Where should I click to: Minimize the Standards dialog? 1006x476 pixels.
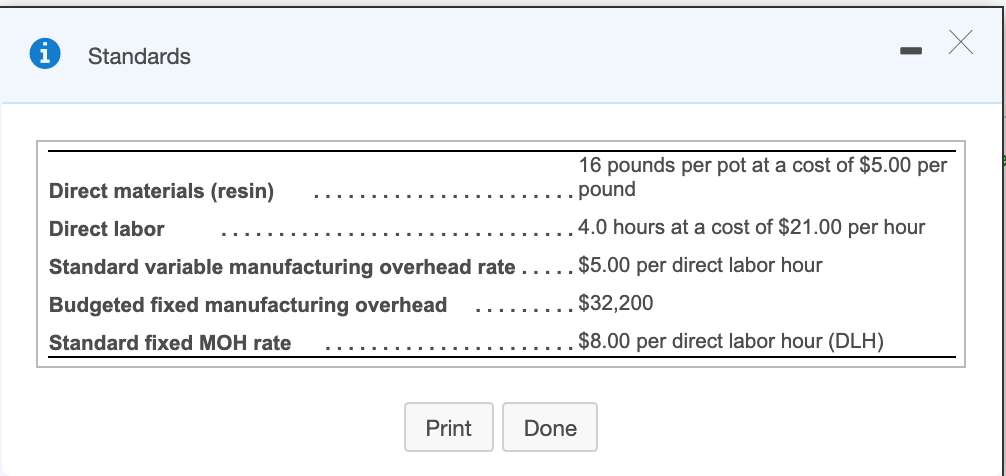click(911, 51)
